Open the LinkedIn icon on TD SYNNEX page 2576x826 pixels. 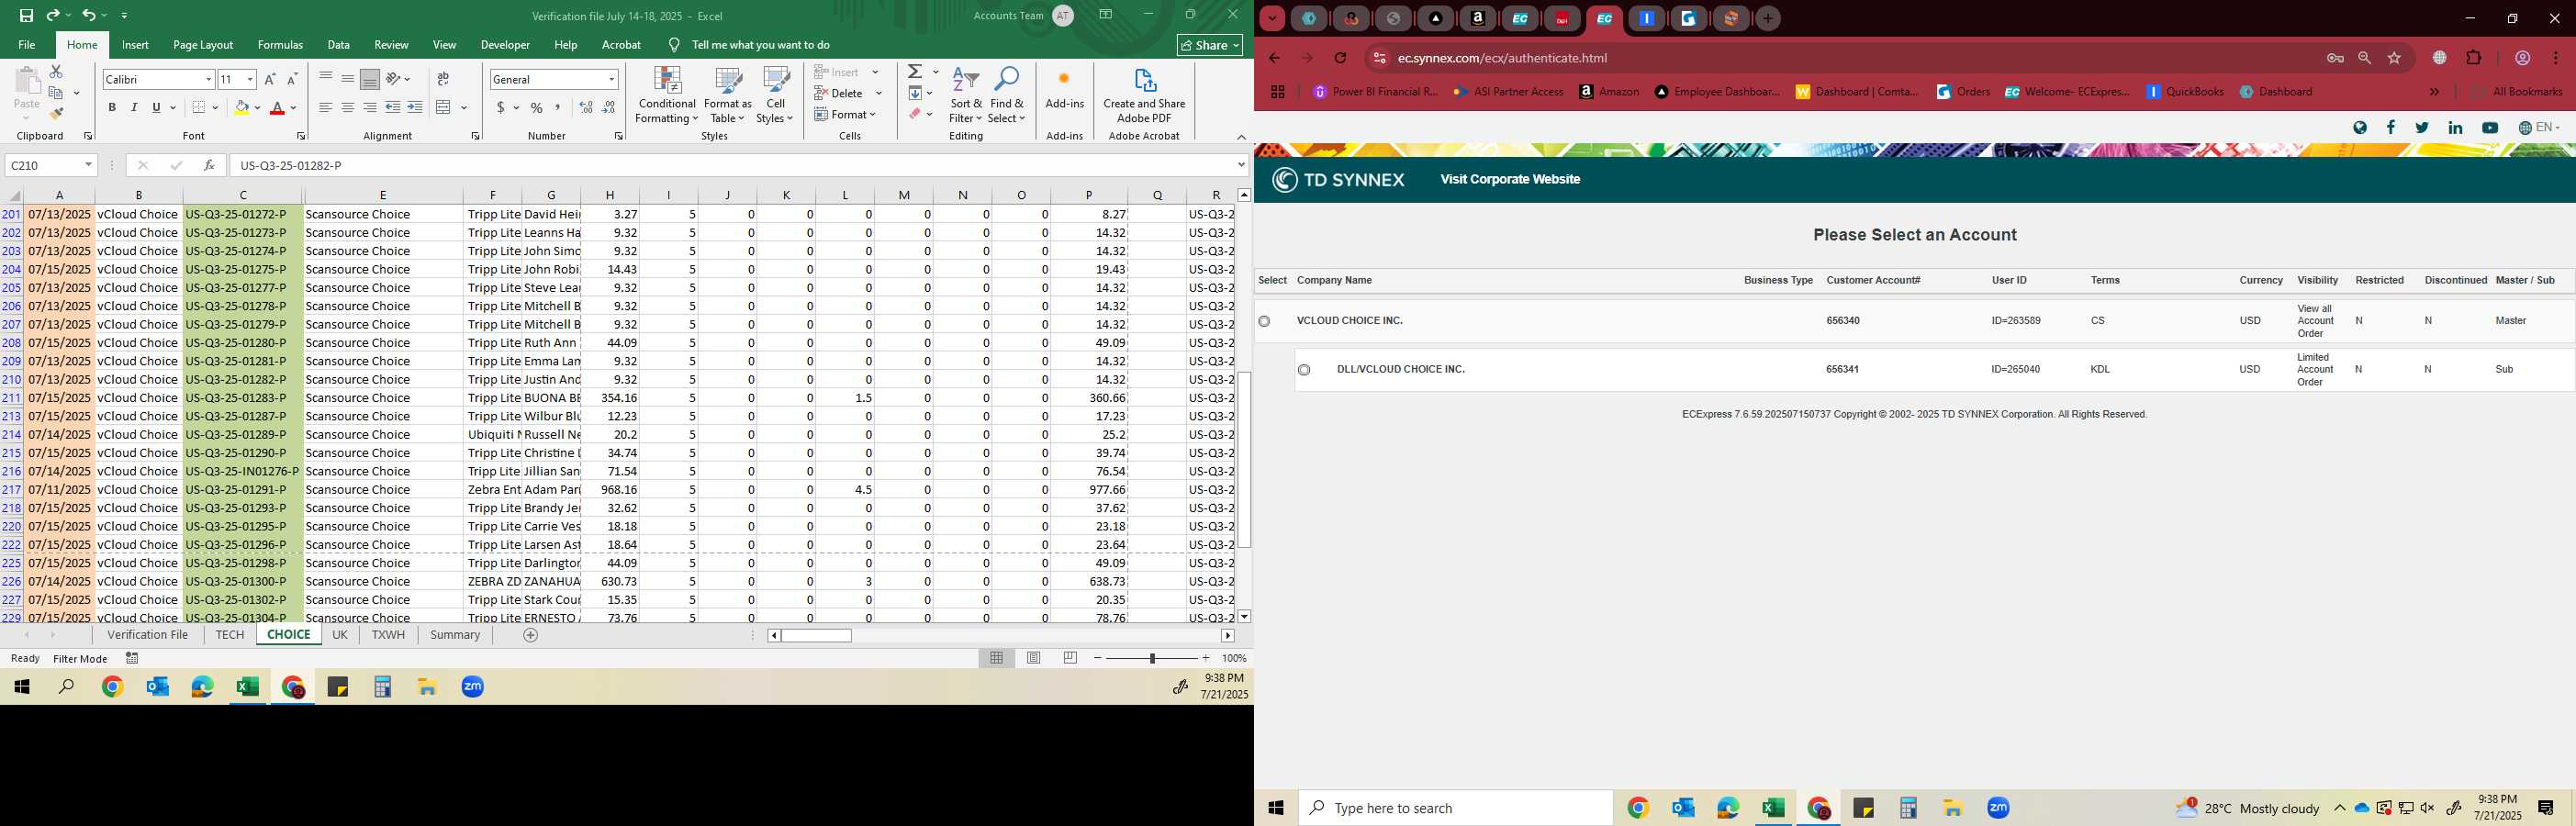tap(2455, 128)
